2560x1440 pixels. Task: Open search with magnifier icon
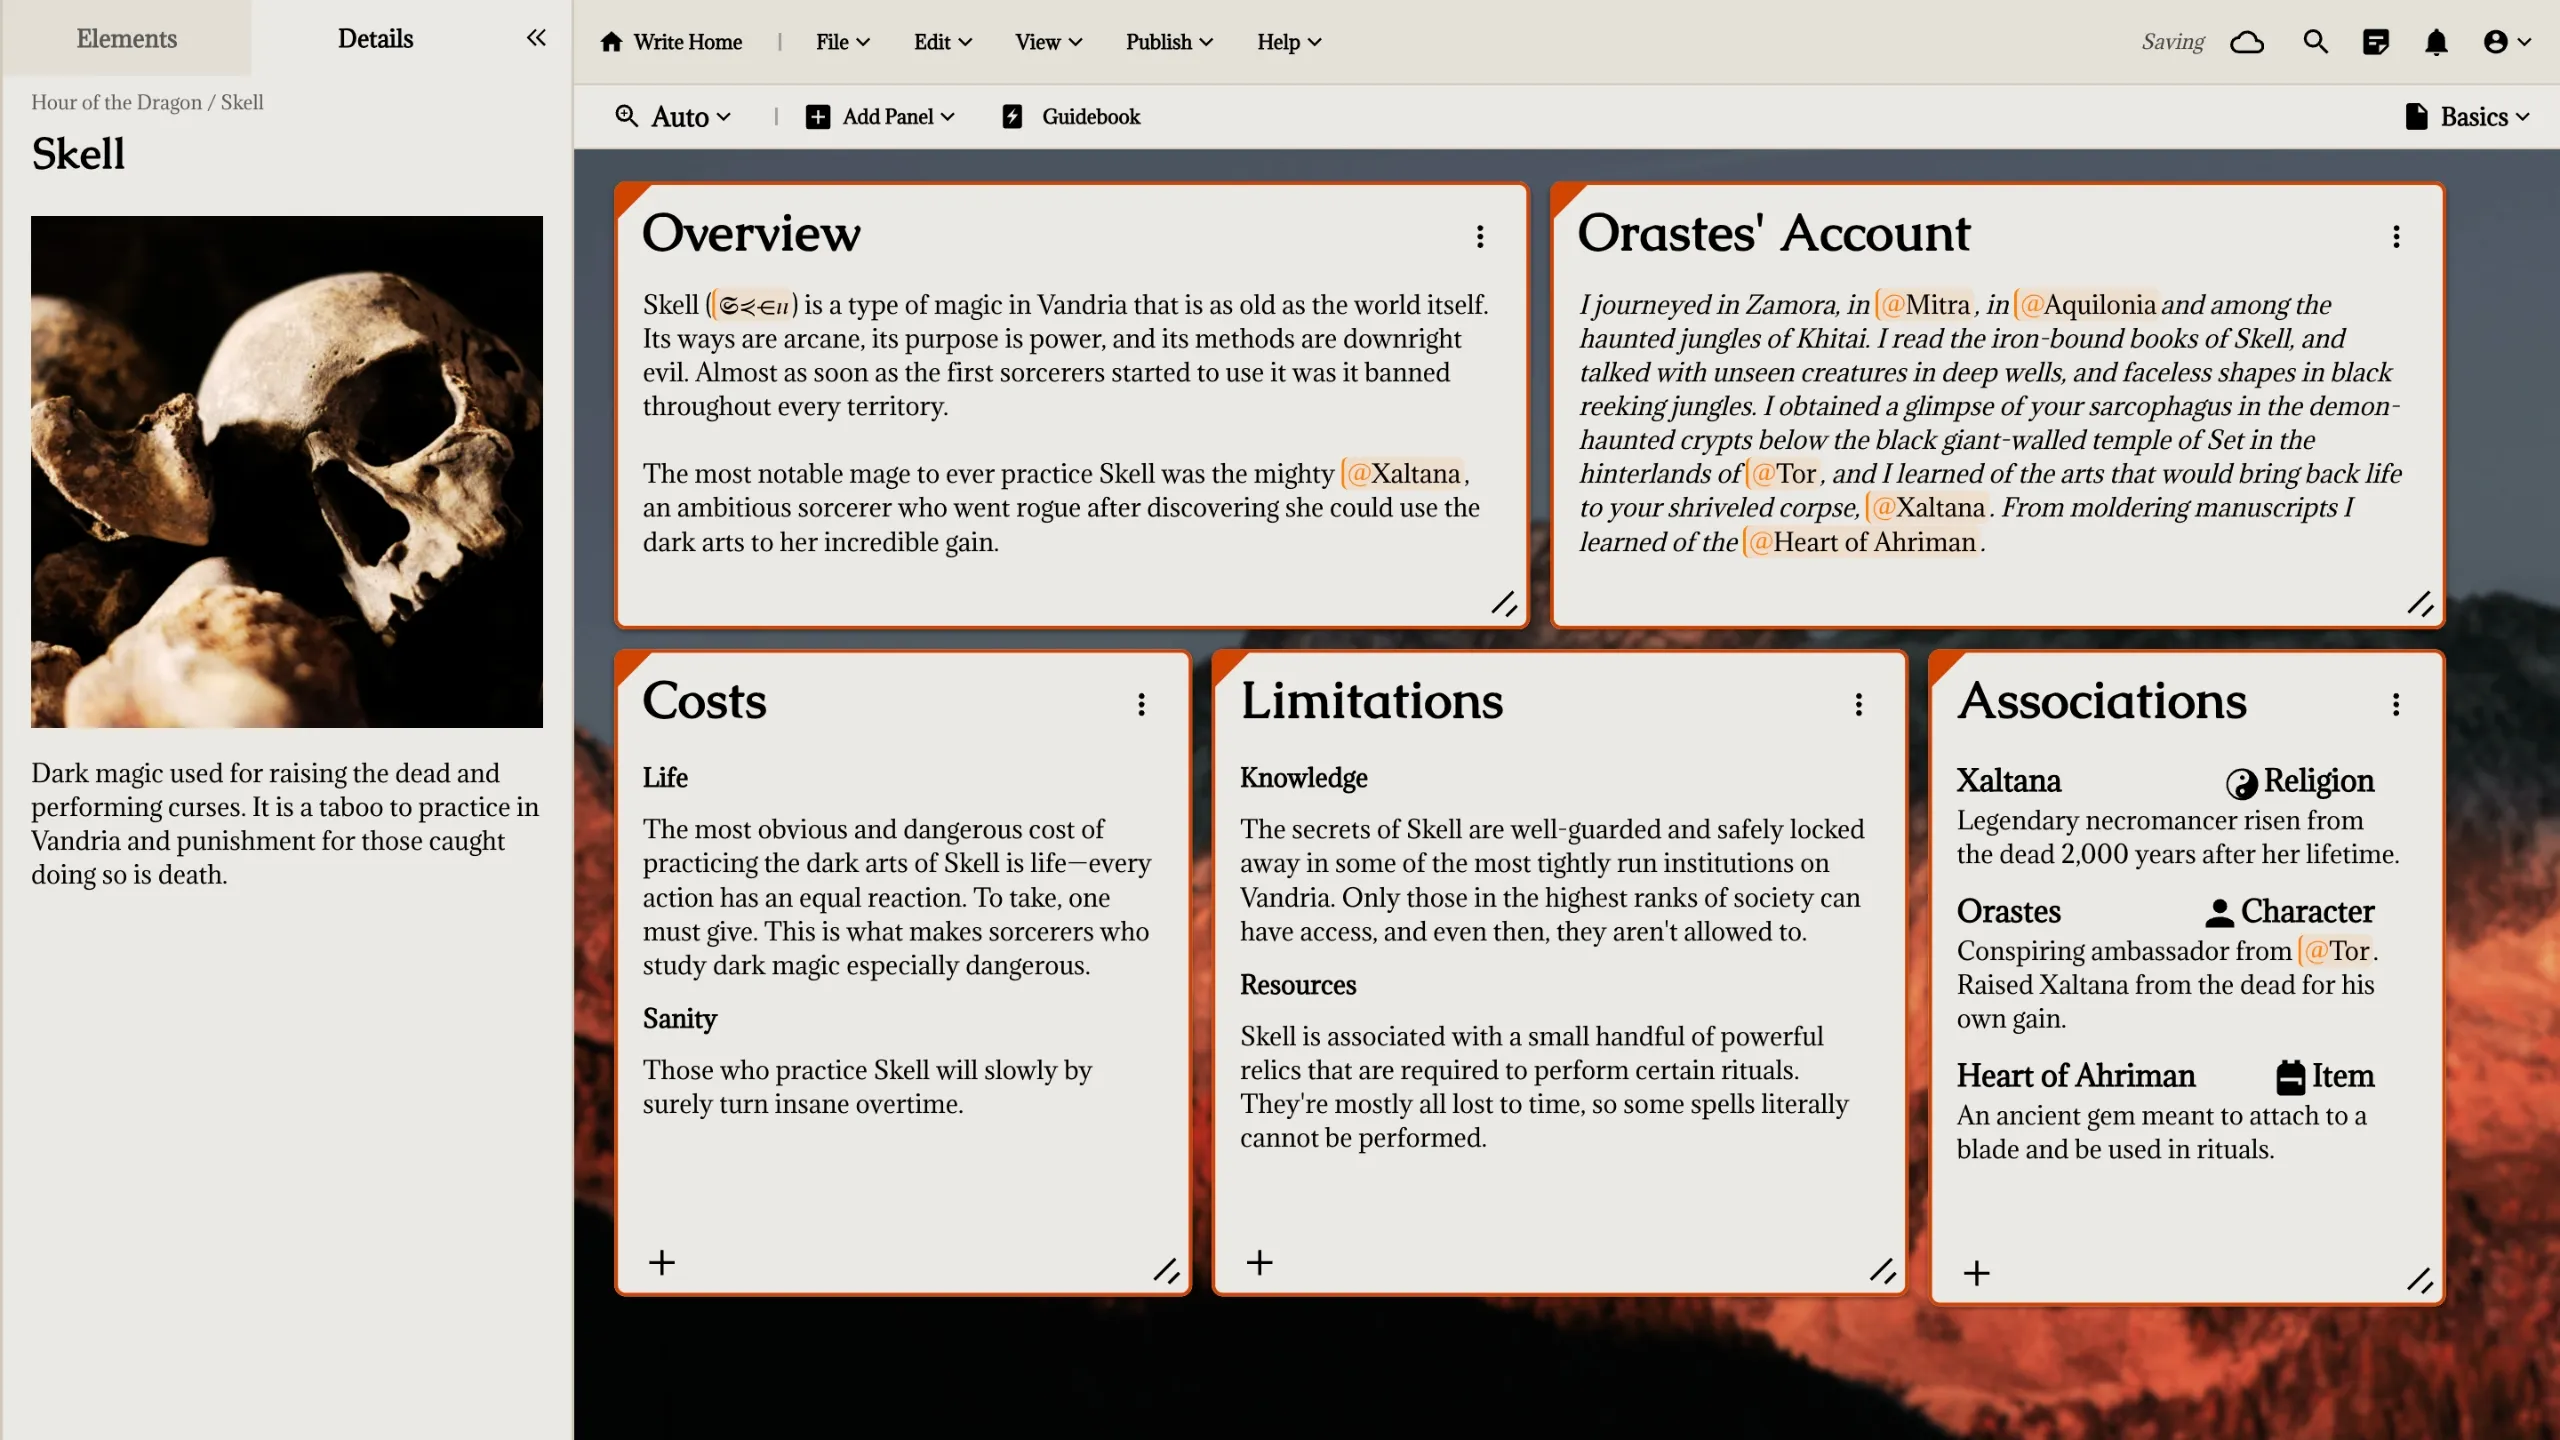pos(2315,42)
